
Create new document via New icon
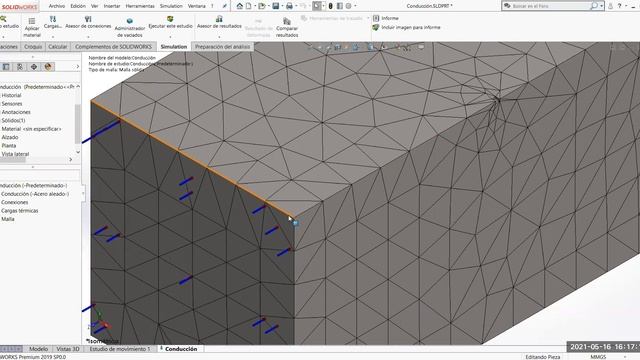coord(248,6)
